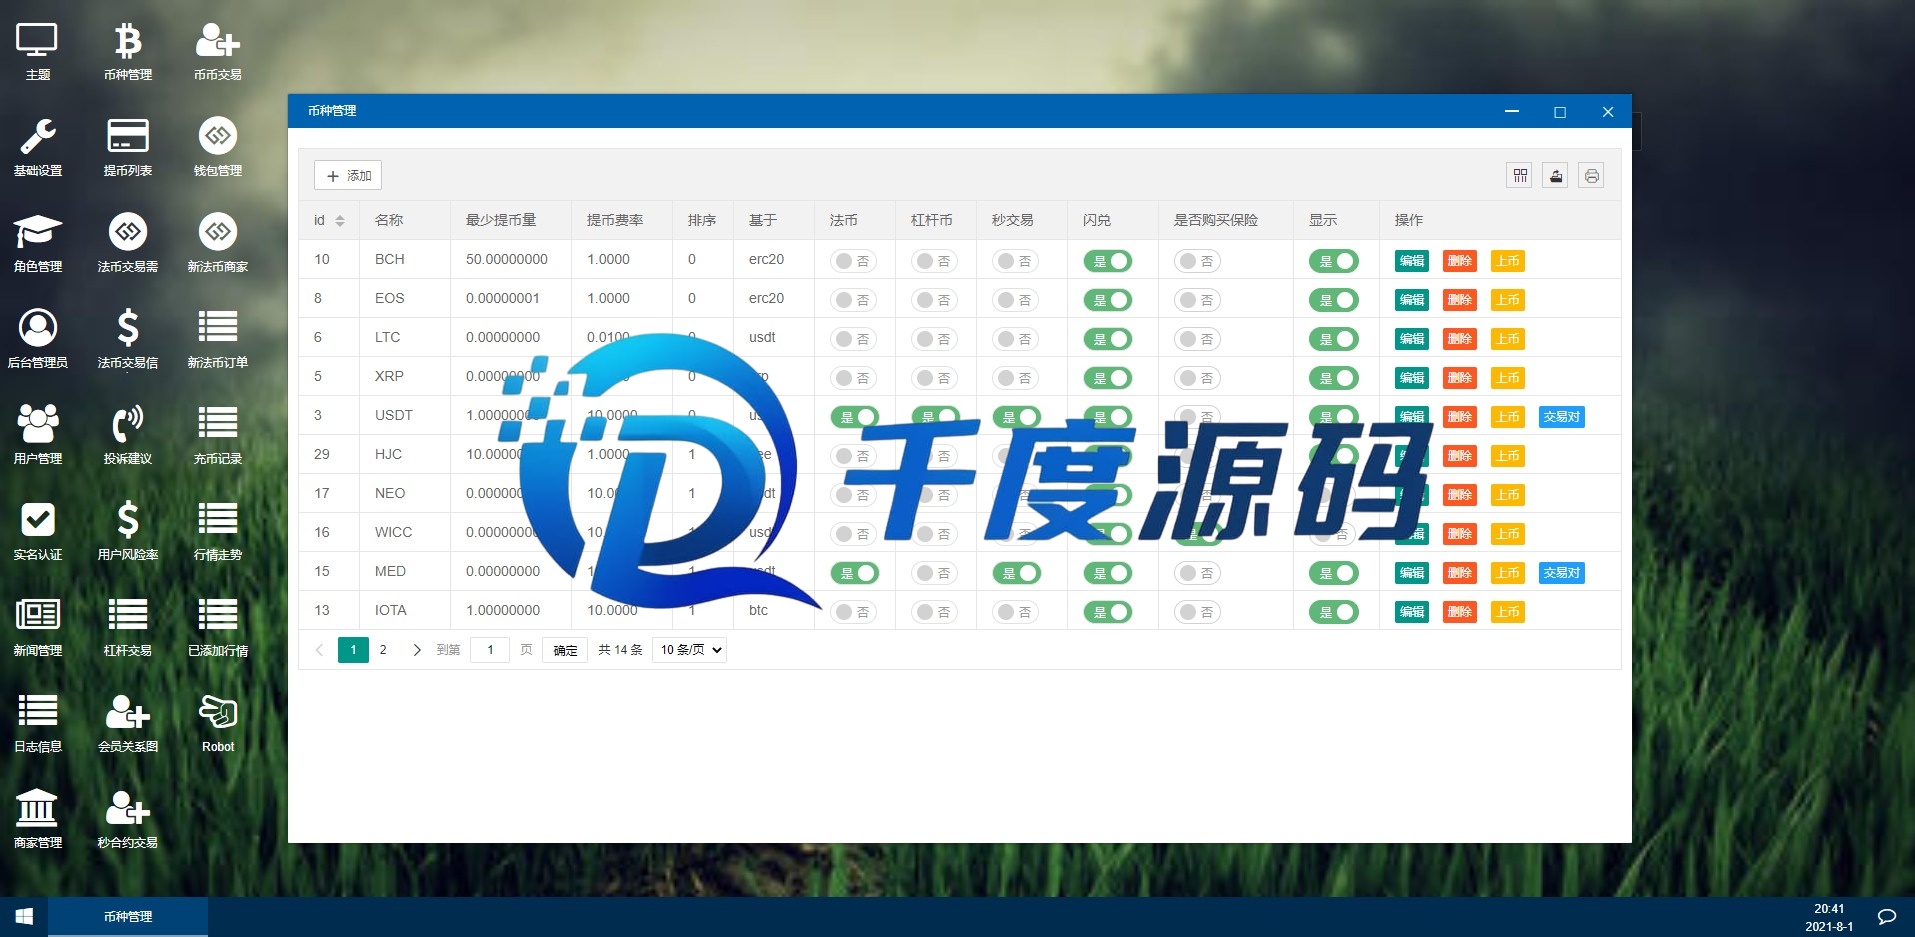Open the 商家管理 bank icon
1915x937 pixels.
[x=38, y=820]
